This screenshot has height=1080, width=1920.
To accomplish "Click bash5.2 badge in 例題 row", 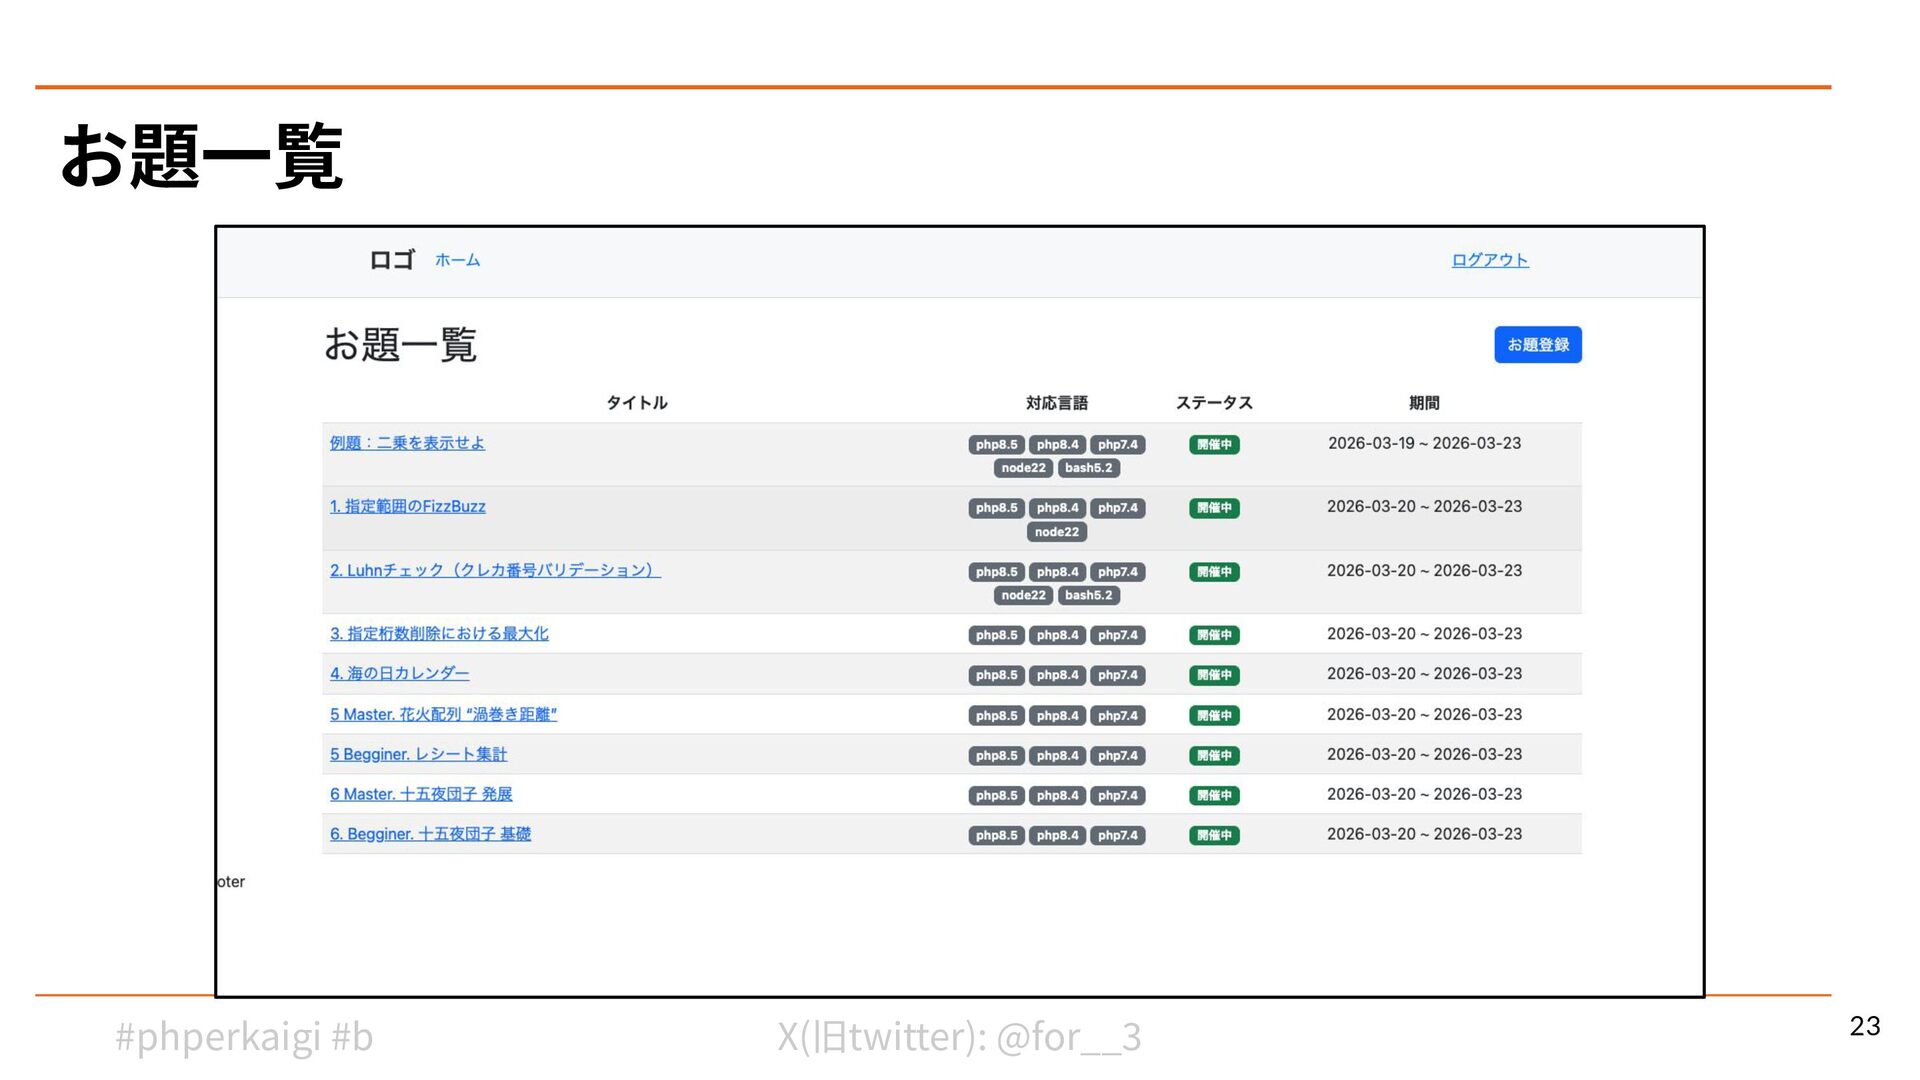I will [x=1088, y=468].
